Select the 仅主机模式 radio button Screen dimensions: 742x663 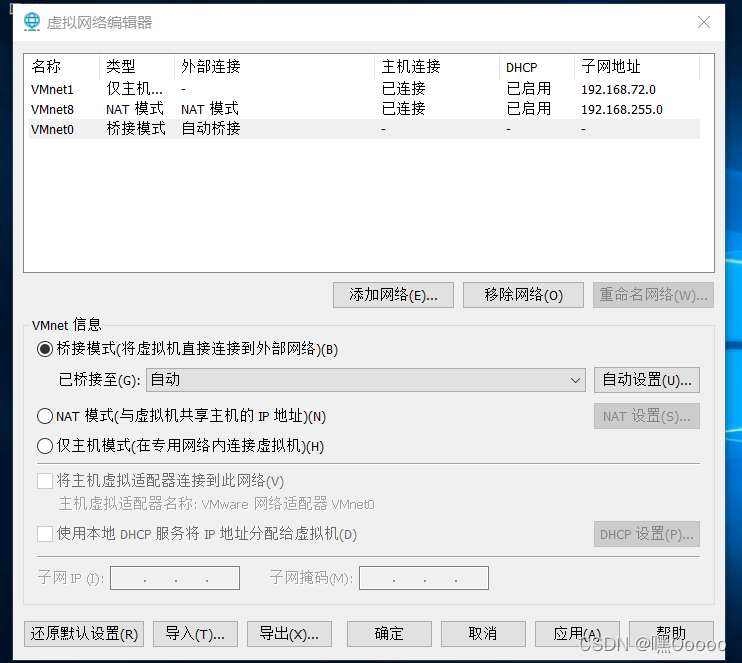(45, 446)
